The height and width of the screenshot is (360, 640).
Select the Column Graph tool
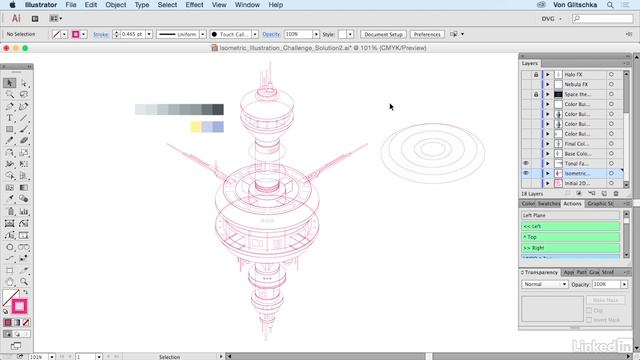[24, 211]
